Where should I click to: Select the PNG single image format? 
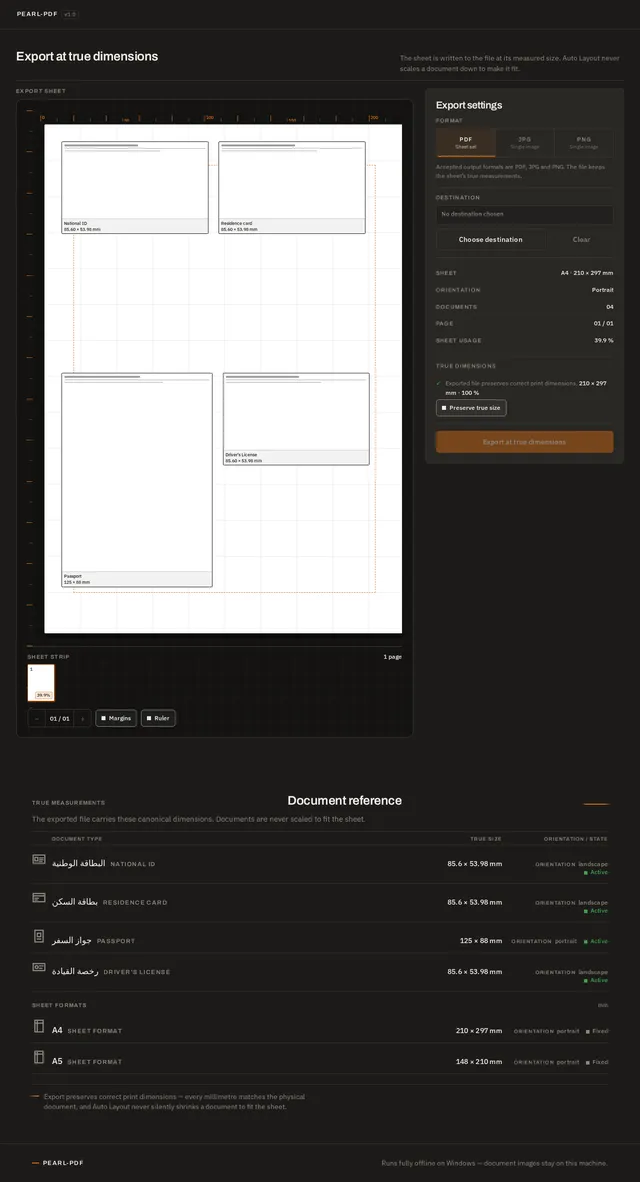click(583, 142)
